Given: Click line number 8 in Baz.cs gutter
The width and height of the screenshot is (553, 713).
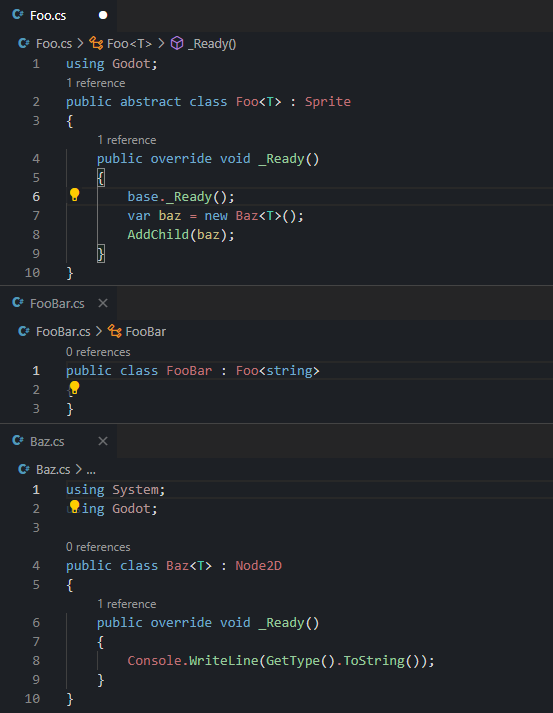Looking at the screenshot, I should pos(36,661).
